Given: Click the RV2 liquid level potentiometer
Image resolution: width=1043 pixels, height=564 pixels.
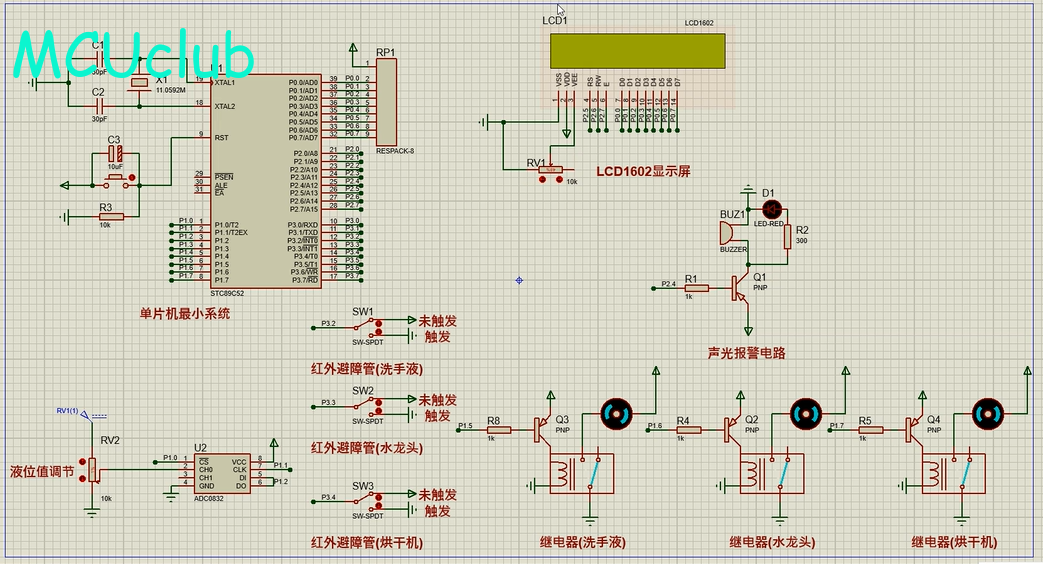Looking at the screenshot, I should coord(92,470).
